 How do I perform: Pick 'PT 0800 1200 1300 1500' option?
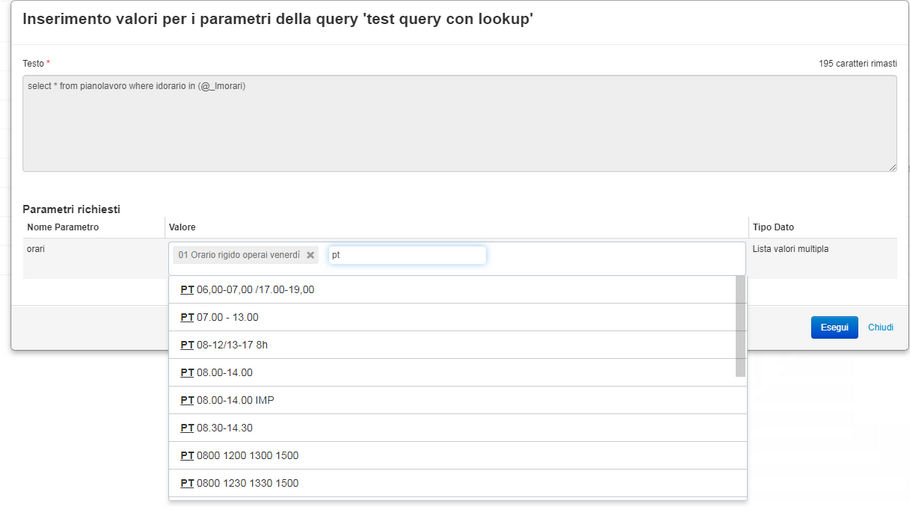[240, 456]
